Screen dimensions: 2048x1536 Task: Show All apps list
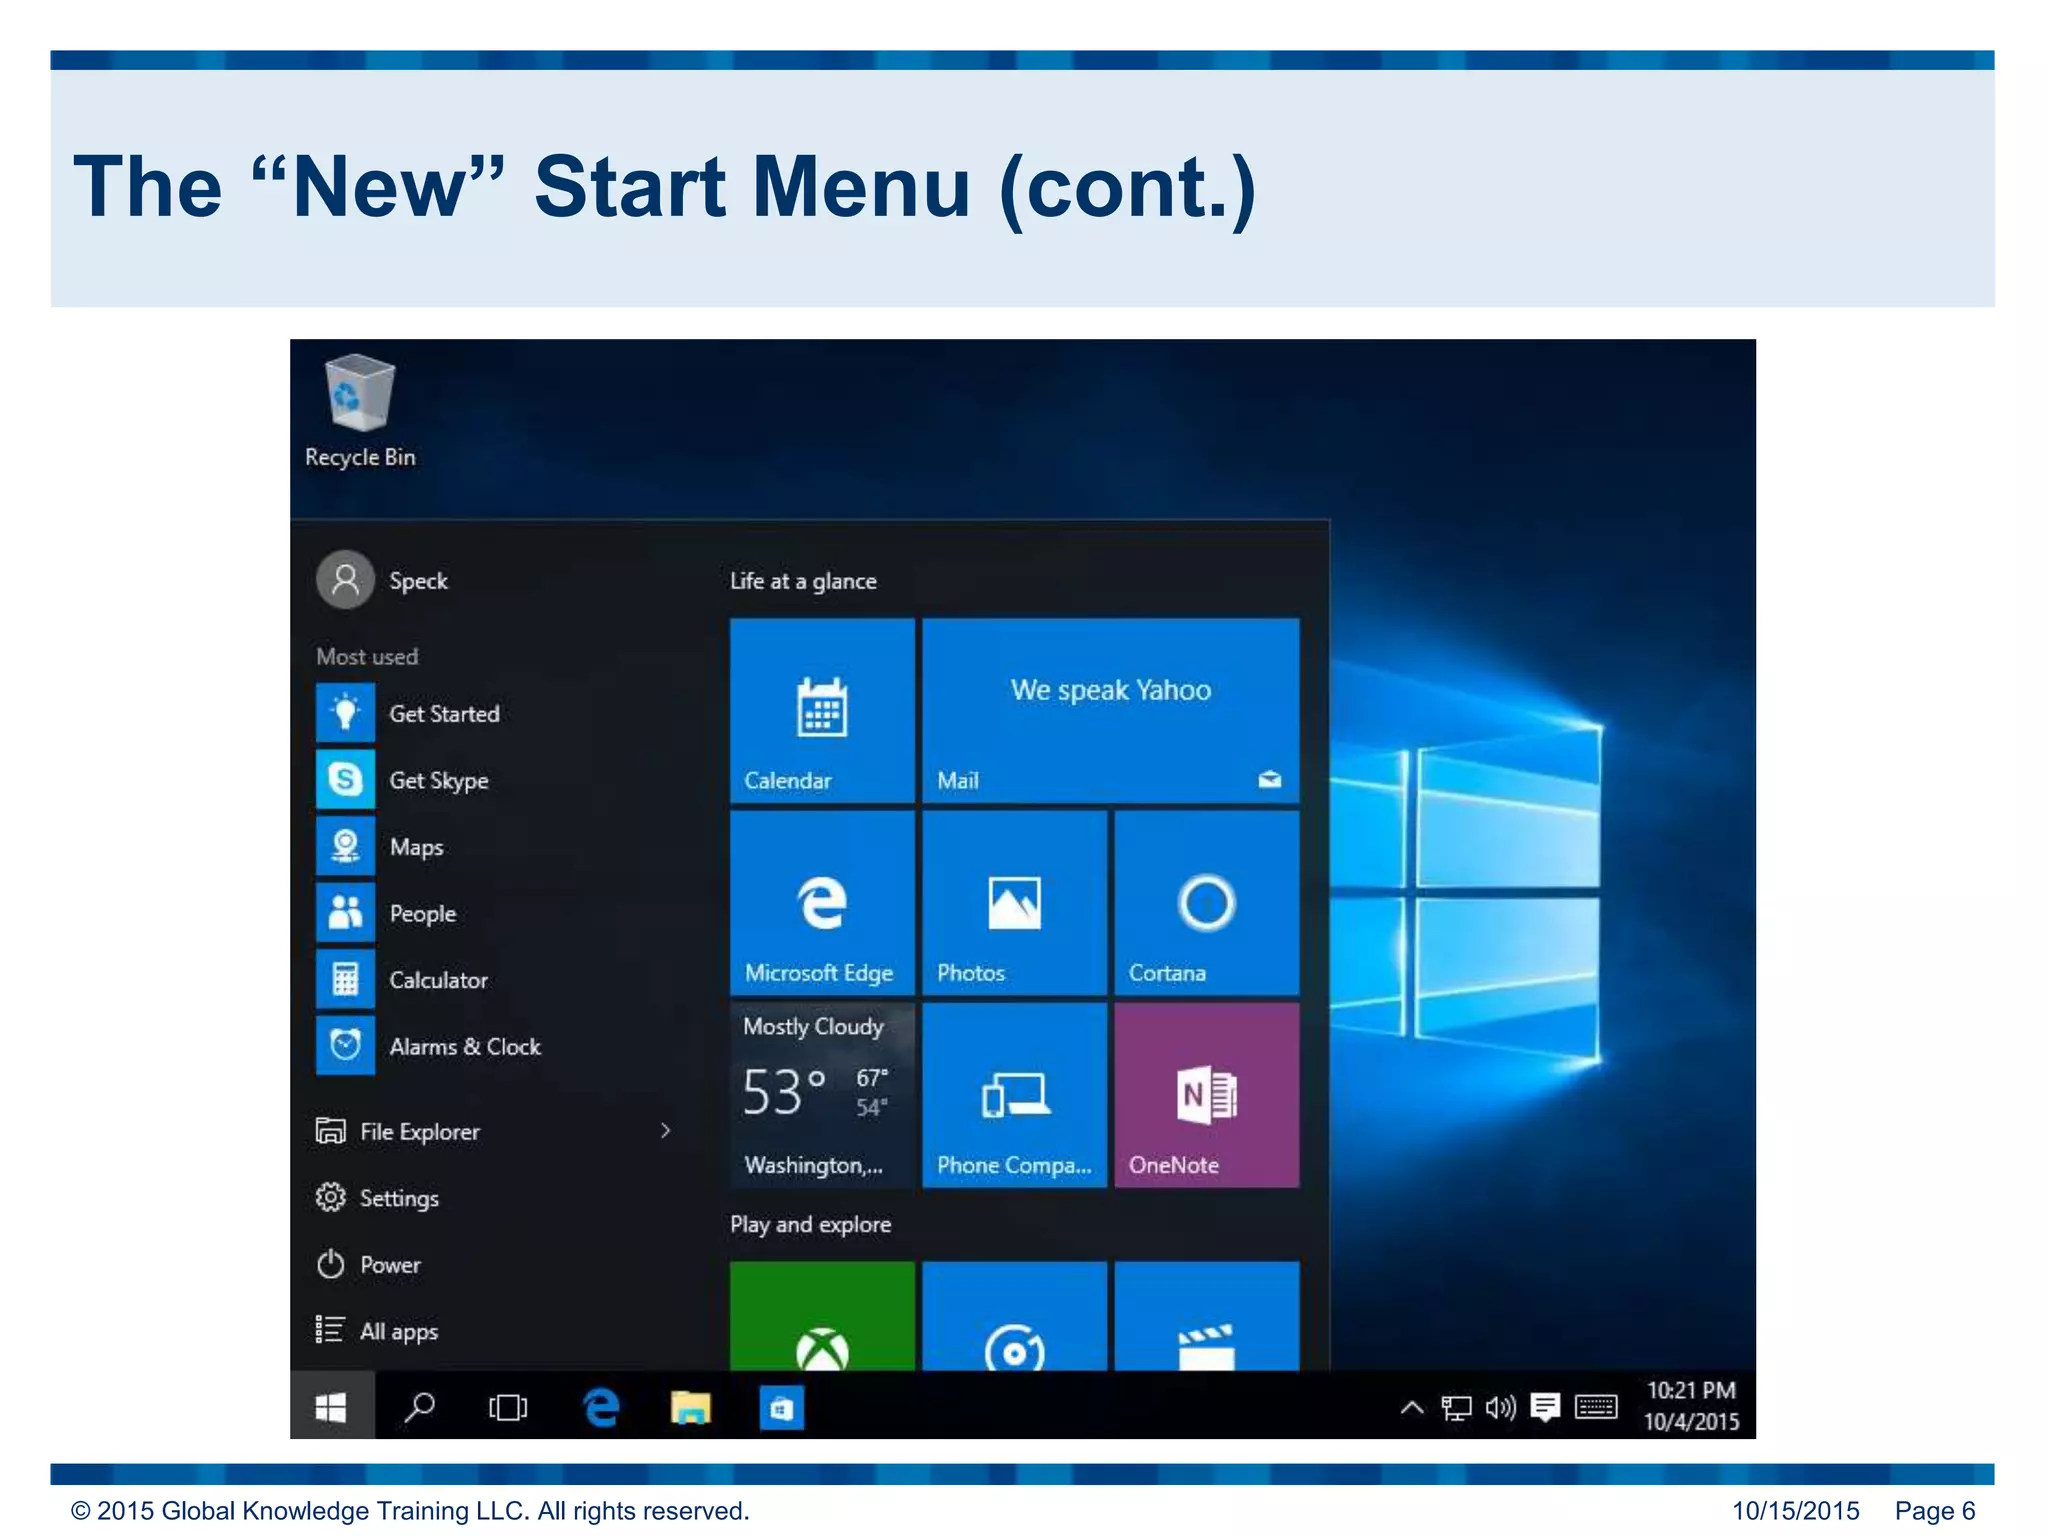point(377,1331)
